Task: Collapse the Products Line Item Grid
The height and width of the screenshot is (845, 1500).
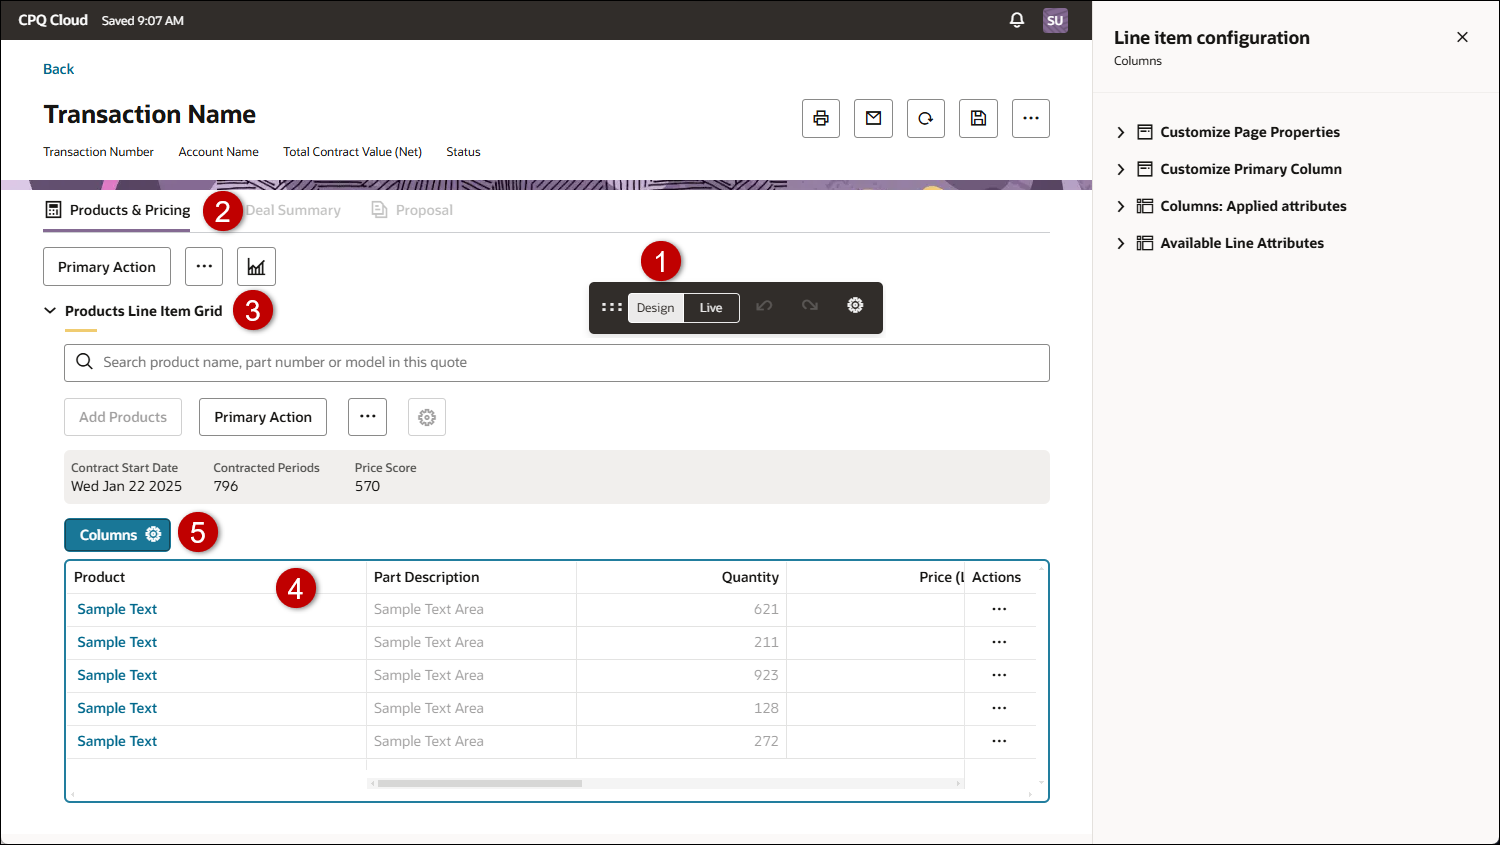Action: coord(50,310)
